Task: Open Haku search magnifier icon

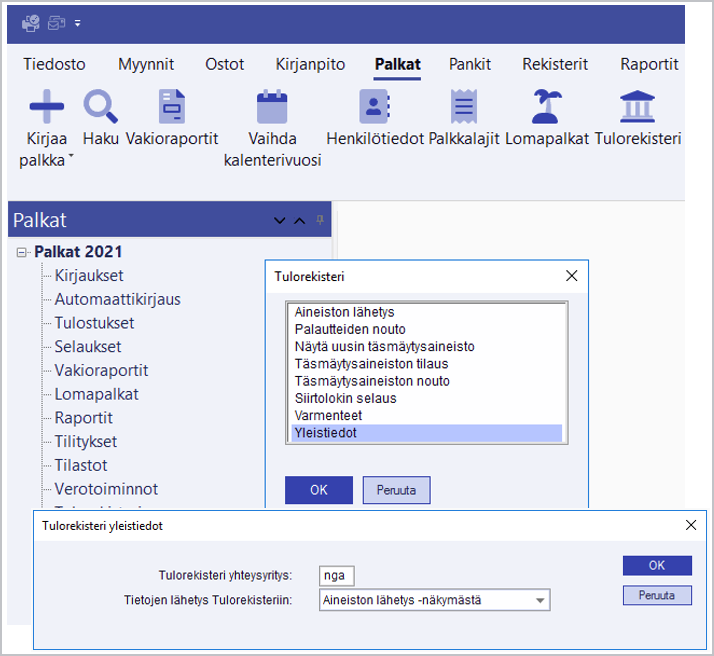Action: 100,106
